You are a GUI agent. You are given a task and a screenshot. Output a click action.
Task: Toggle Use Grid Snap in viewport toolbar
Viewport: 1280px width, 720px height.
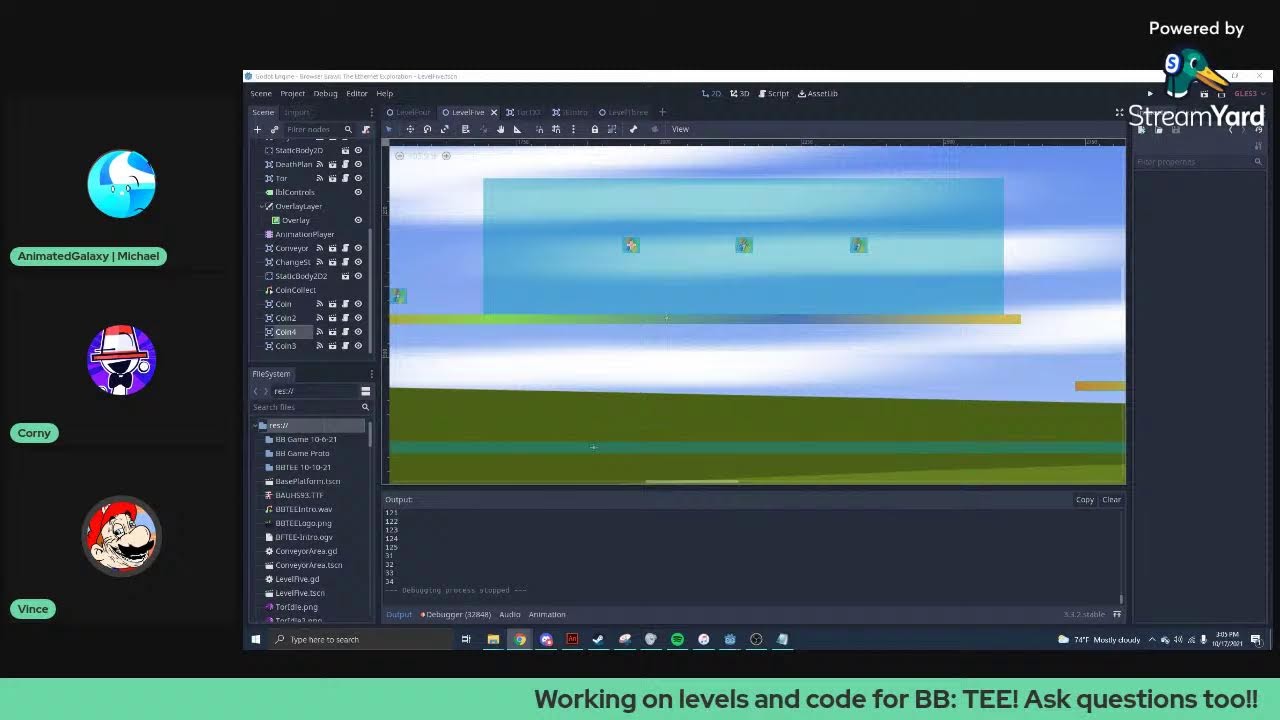click(556, 129)
